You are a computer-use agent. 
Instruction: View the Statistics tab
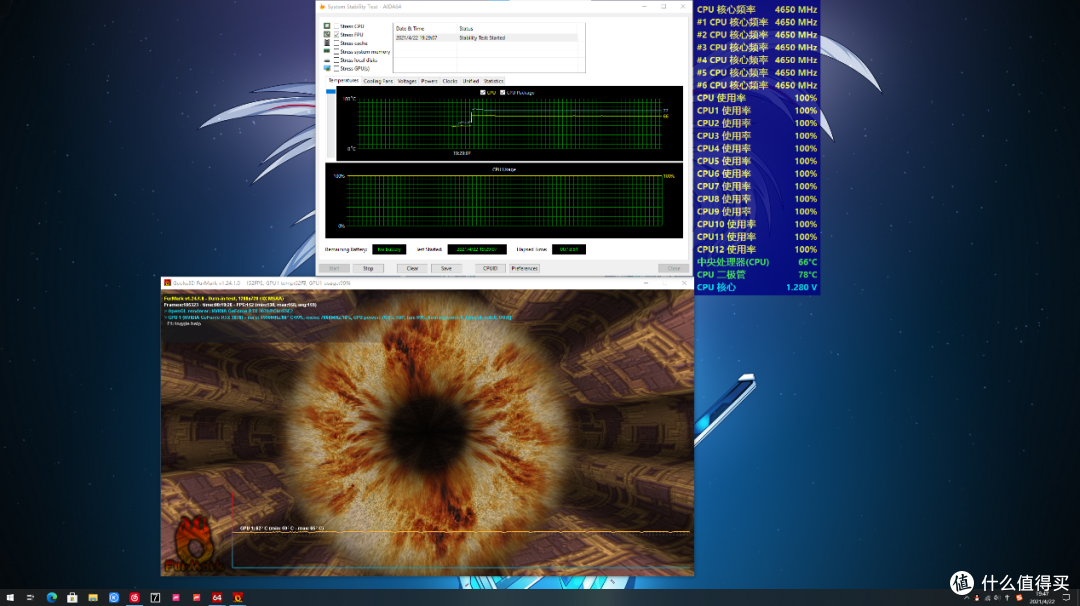tap(493, 81)
